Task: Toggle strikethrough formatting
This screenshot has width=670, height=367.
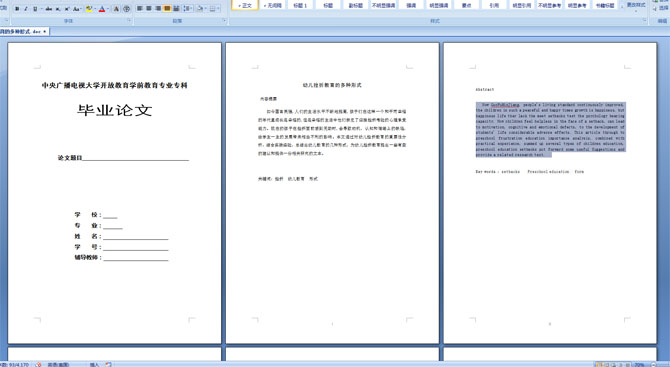Action: coord(49,9)
